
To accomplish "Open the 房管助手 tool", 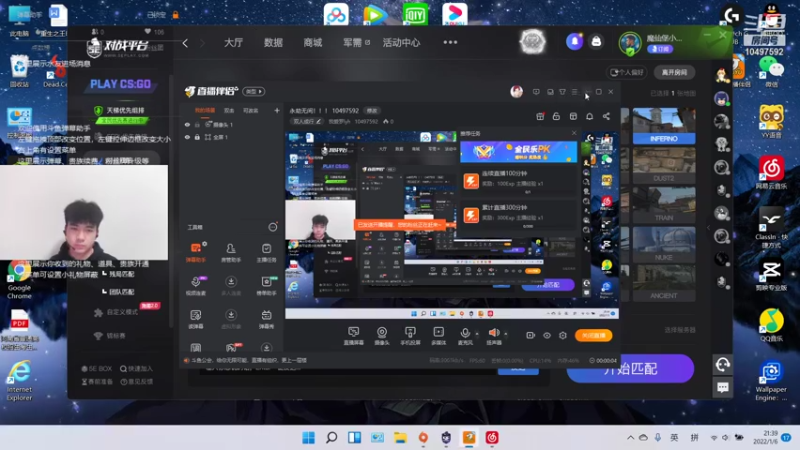I will (231, 252).
